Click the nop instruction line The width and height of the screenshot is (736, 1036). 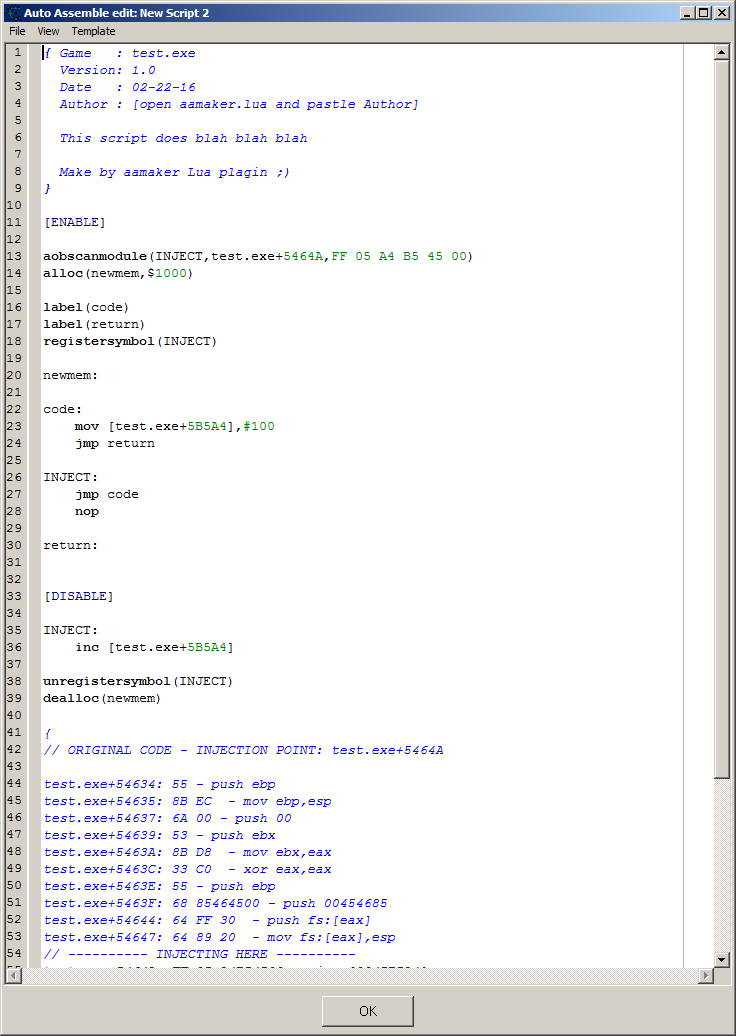[87, 511]
